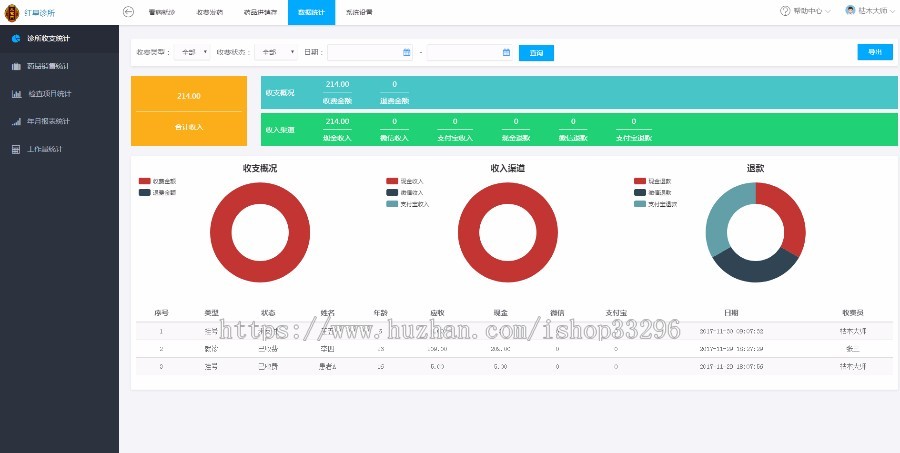Toggle 退费金额 legend in 收支概况 chart
The height and width of the screenshot is (453, 900).
[157, 192]
